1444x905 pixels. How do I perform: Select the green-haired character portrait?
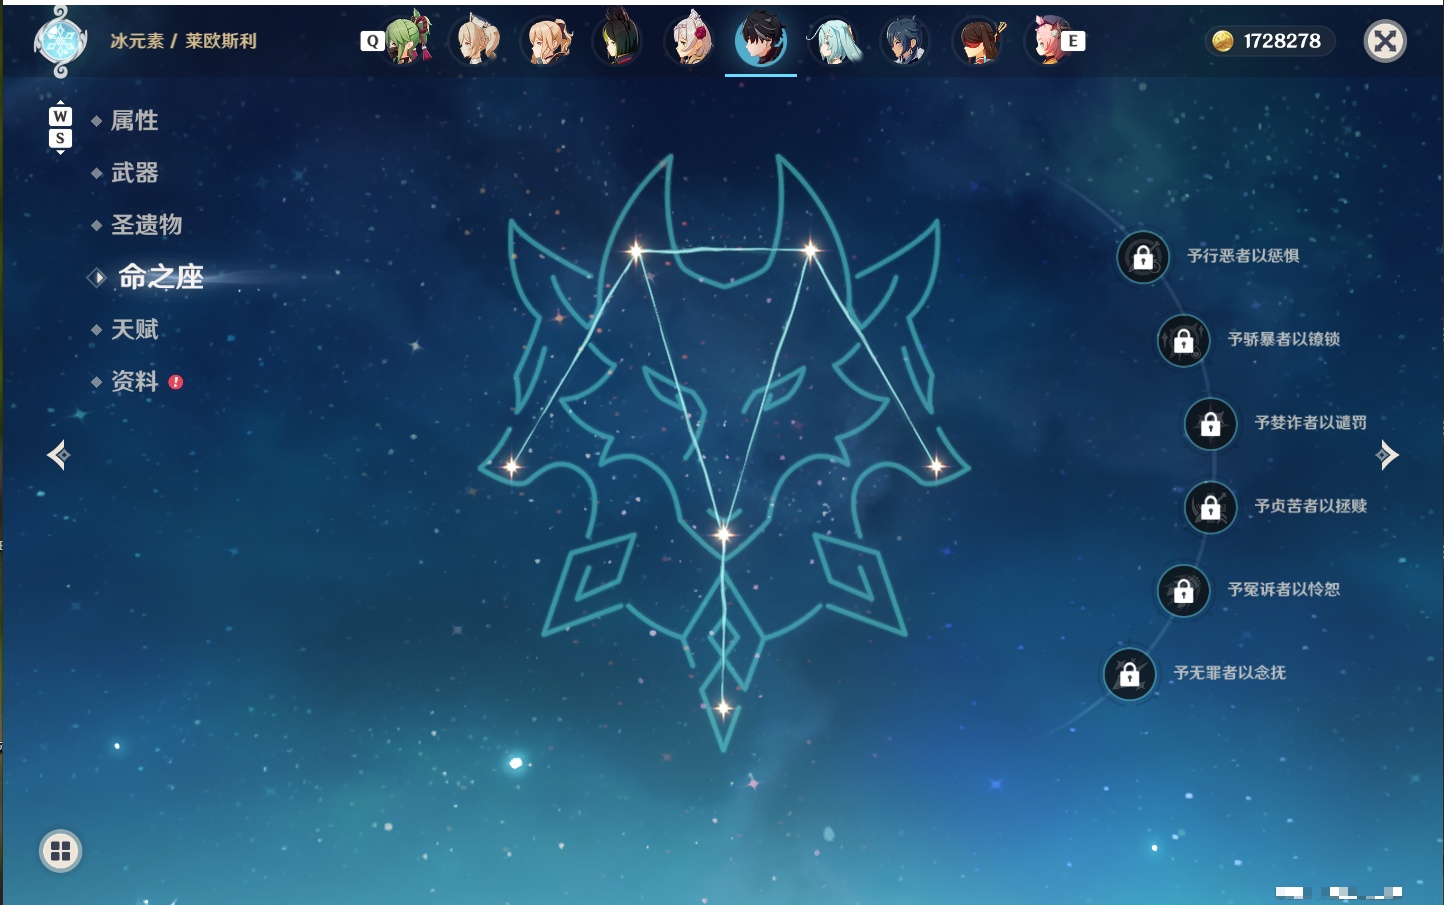408,39
